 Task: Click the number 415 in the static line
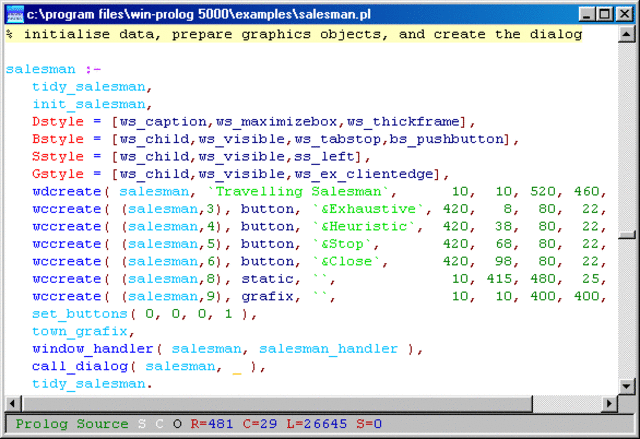pyautogui.click(x=499, y=279)
